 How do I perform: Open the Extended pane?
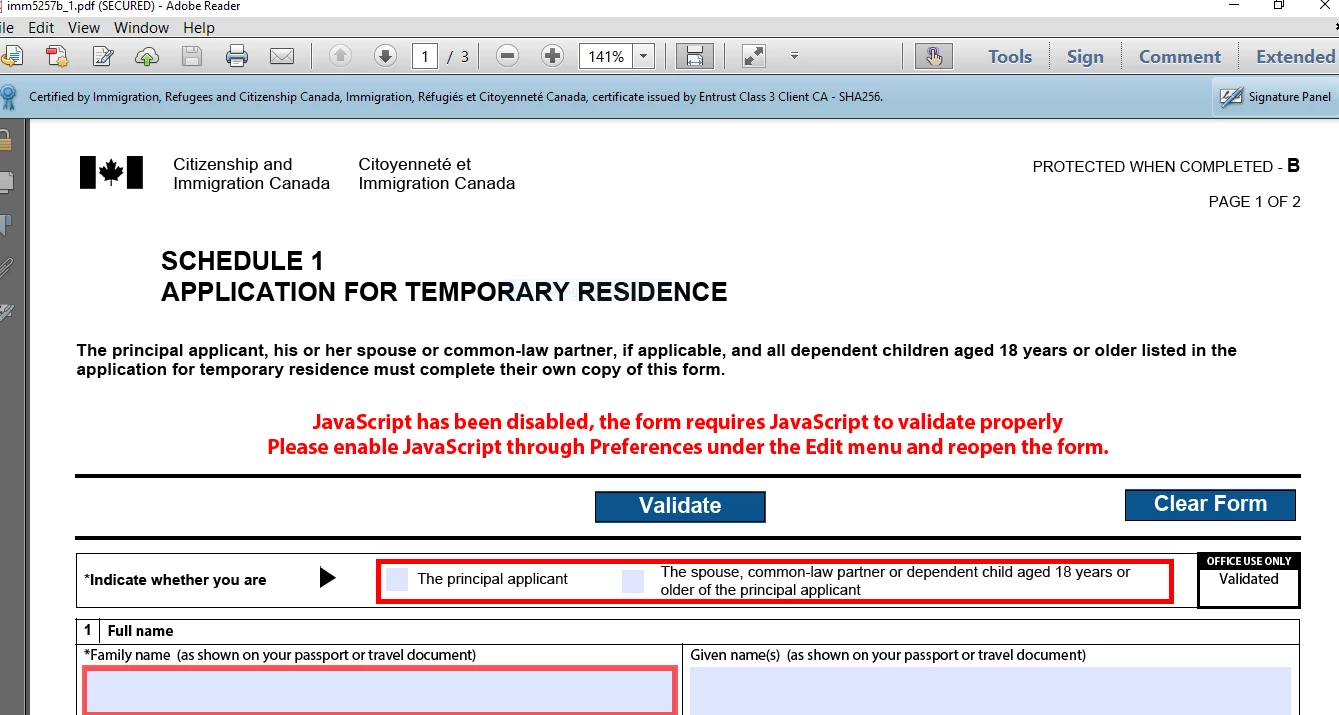pos(1295,56)
